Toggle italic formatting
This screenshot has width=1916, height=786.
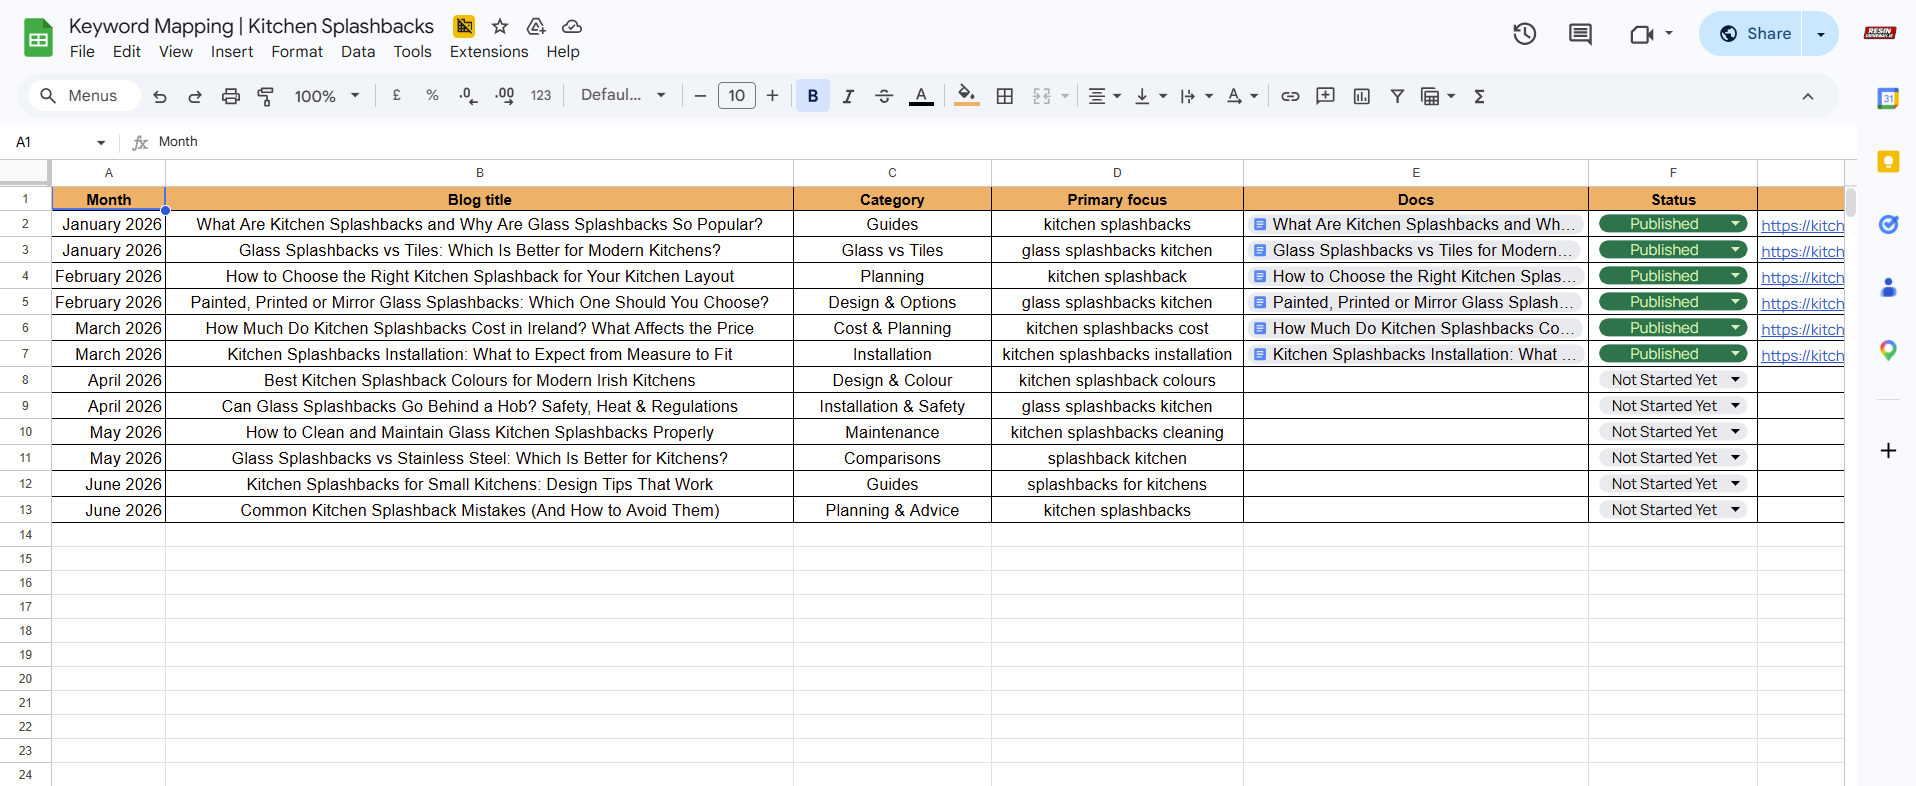(x=848, y=96)
